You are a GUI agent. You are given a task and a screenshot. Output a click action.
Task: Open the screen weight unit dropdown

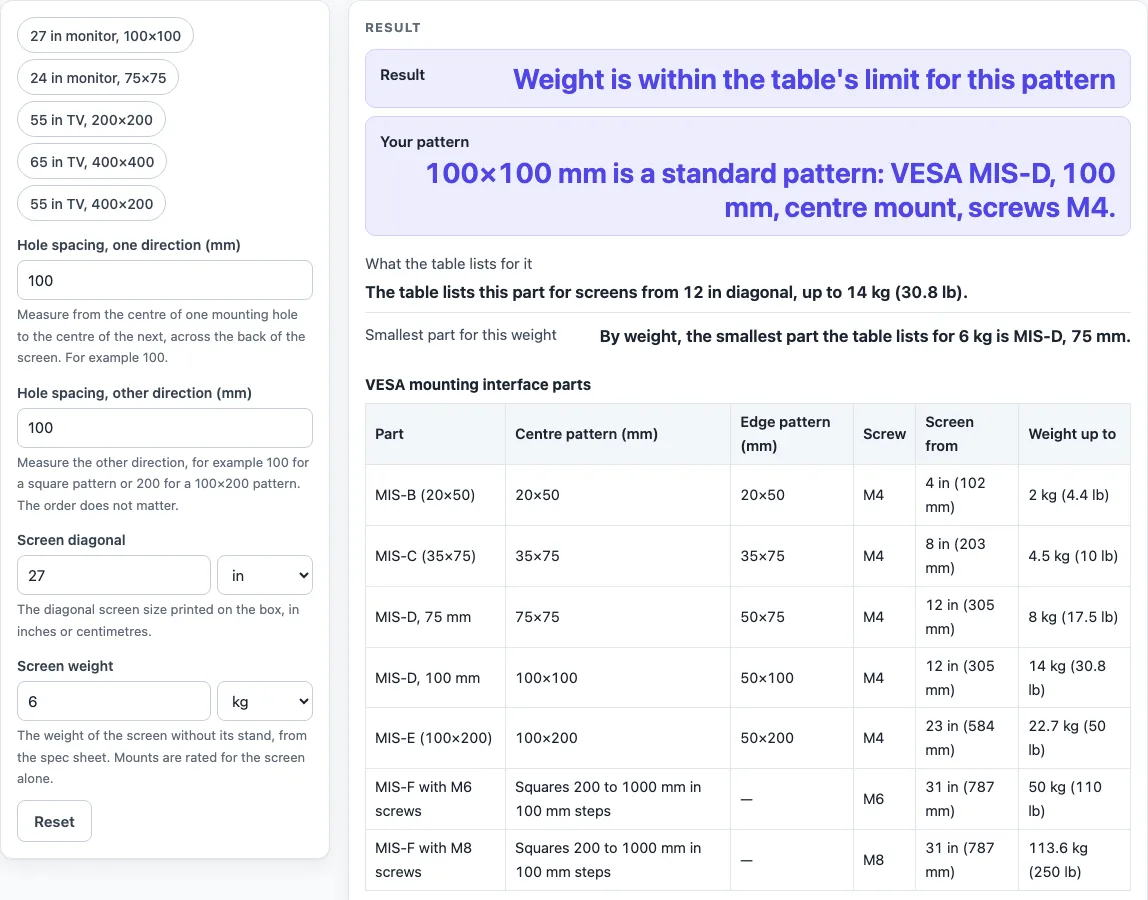[265, 701]
